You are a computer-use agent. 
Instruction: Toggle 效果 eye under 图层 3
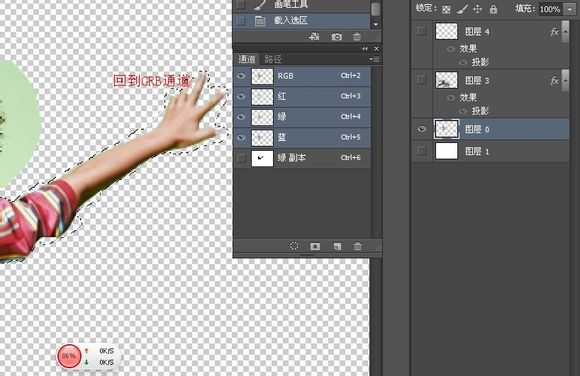pos(451,98)
